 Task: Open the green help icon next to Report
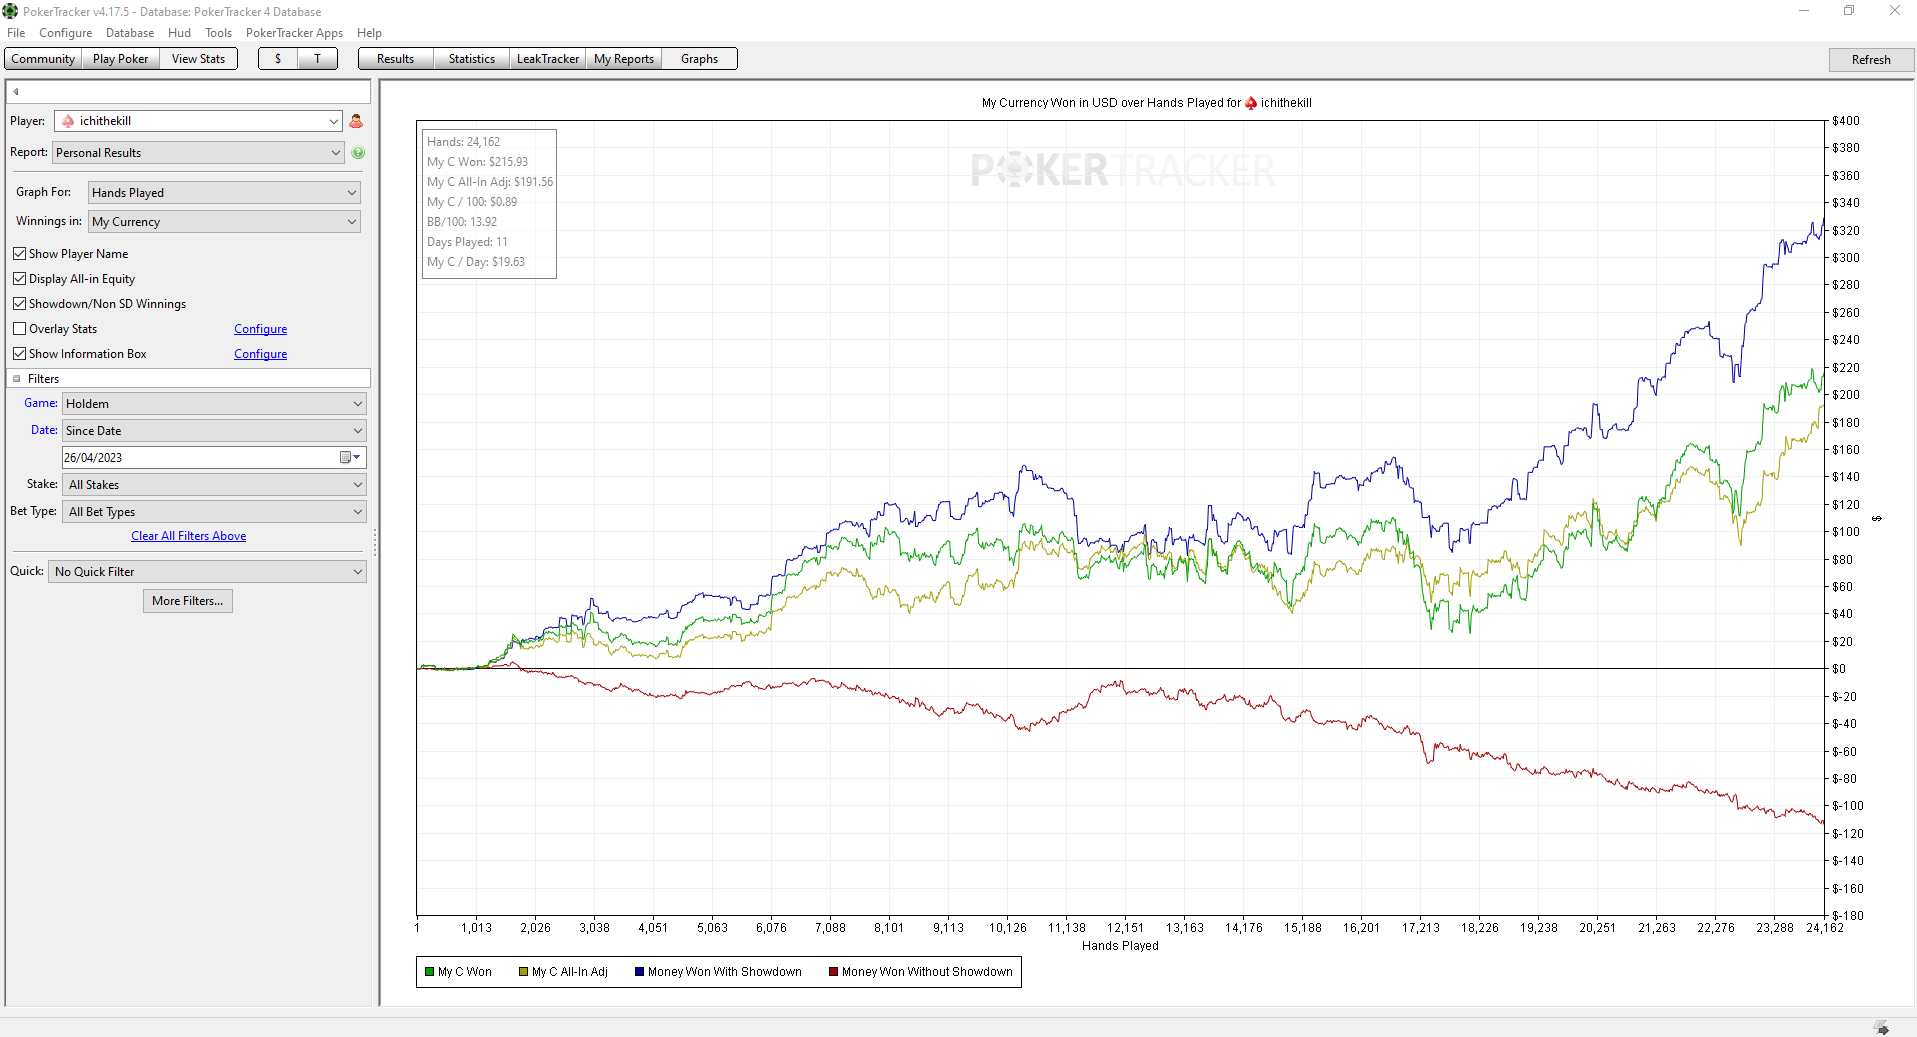tap(358, 153)
